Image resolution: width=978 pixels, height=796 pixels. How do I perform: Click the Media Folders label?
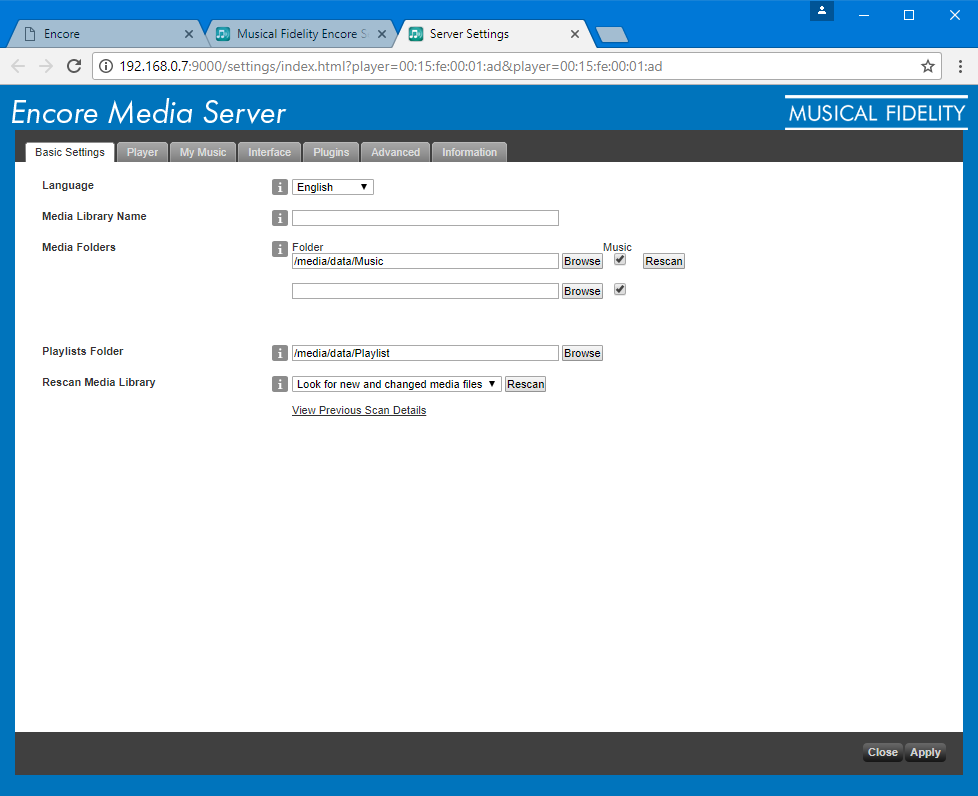[79, 247]
